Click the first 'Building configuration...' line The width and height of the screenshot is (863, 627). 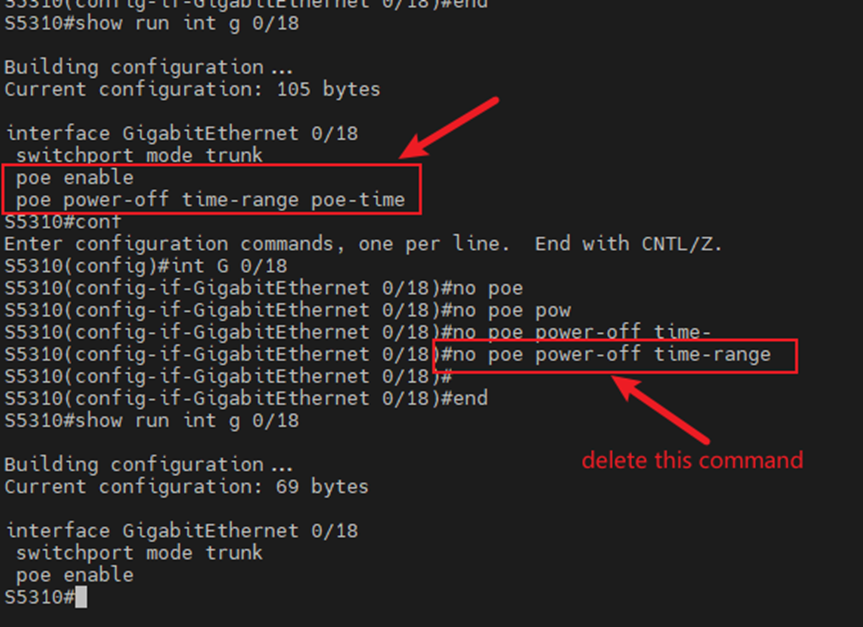pos(149,67)
